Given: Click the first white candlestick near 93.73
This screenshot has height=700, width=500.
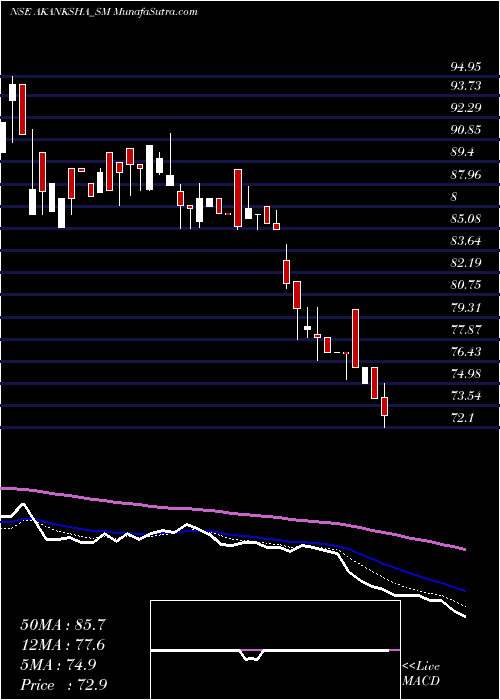Looking at the screenshot, I should click(x=12, y=92).
